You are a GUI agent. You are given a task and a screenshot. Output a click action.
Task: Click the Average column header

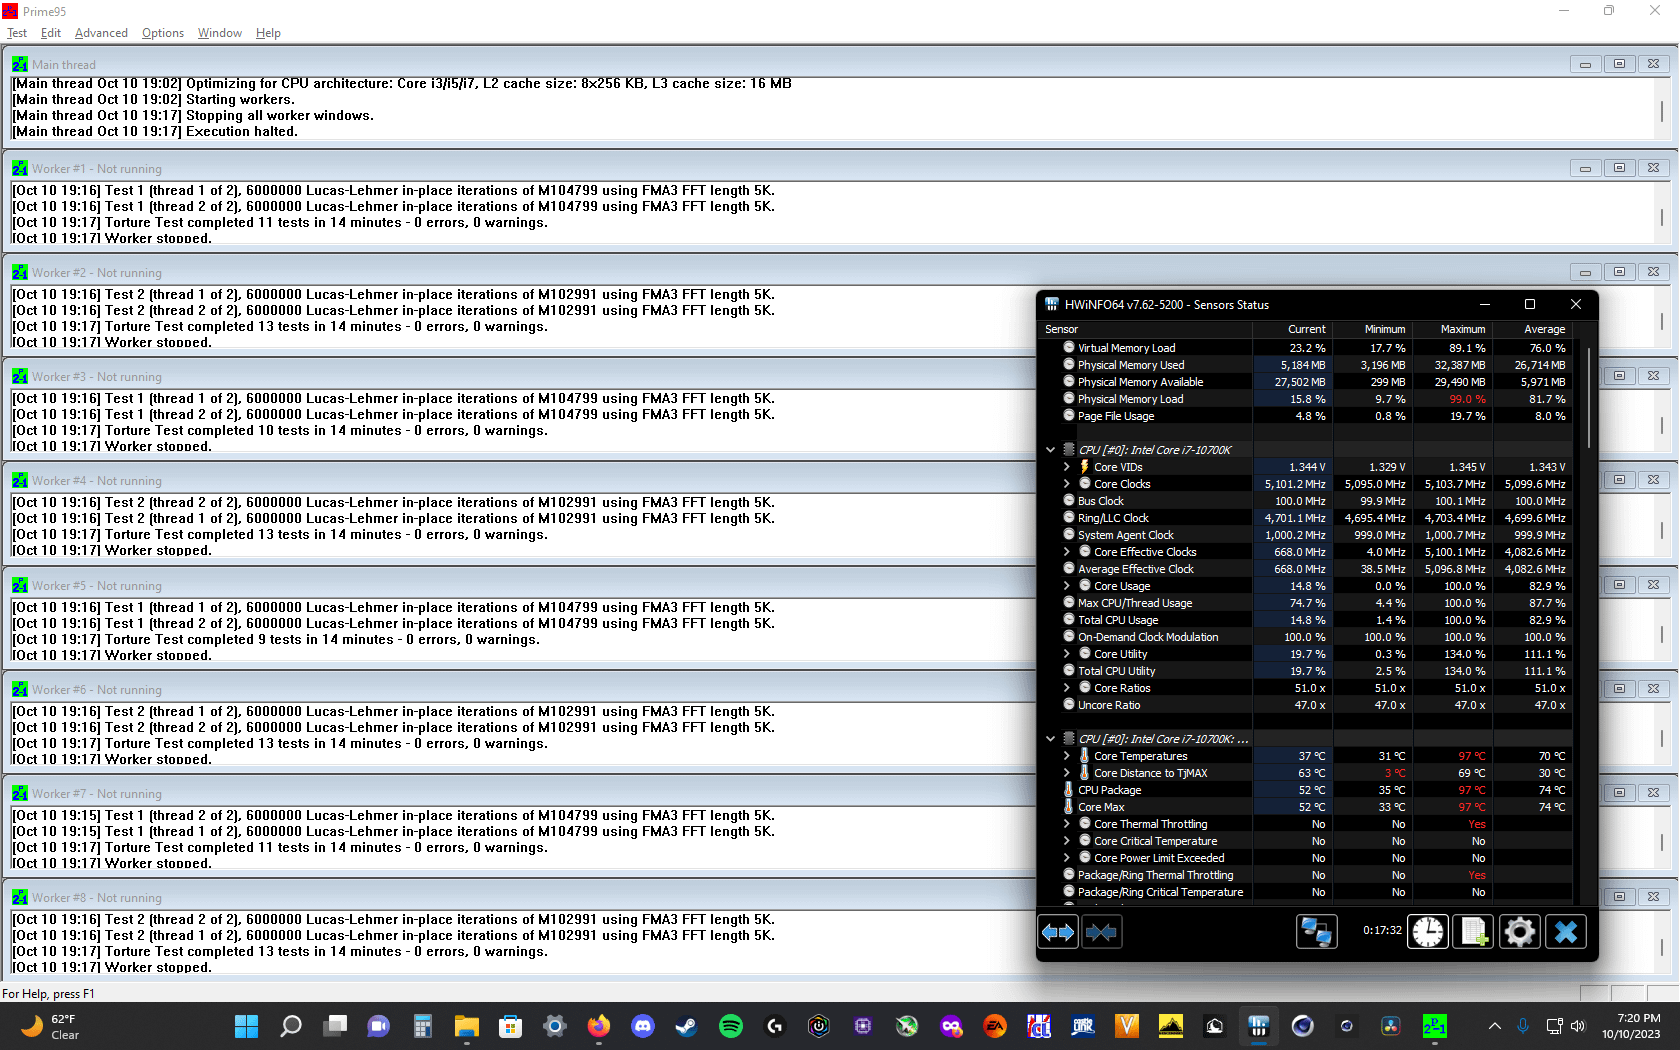tap(1531, 329)
